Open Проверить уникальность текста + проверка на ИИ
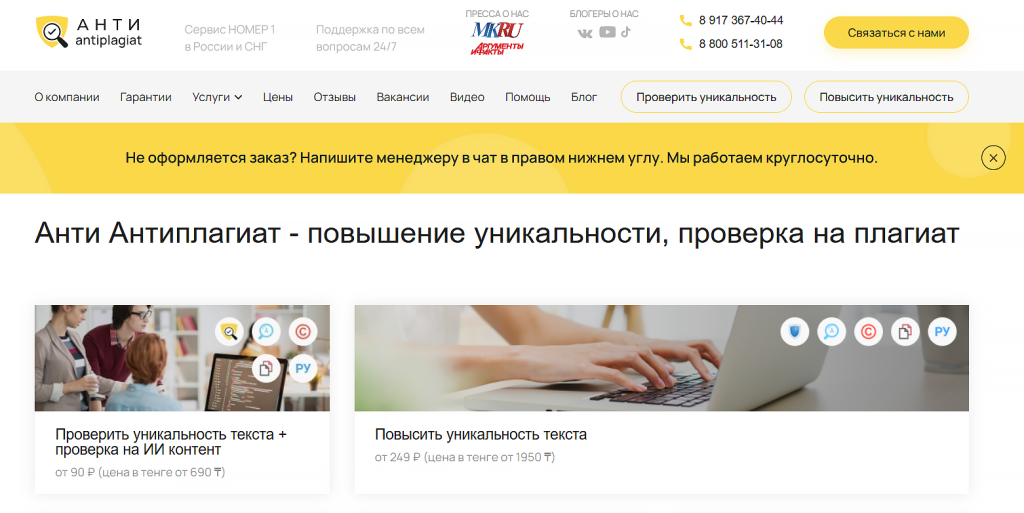Image resolution: width=1024 pixels, height=513 pixels. [170, 442]
